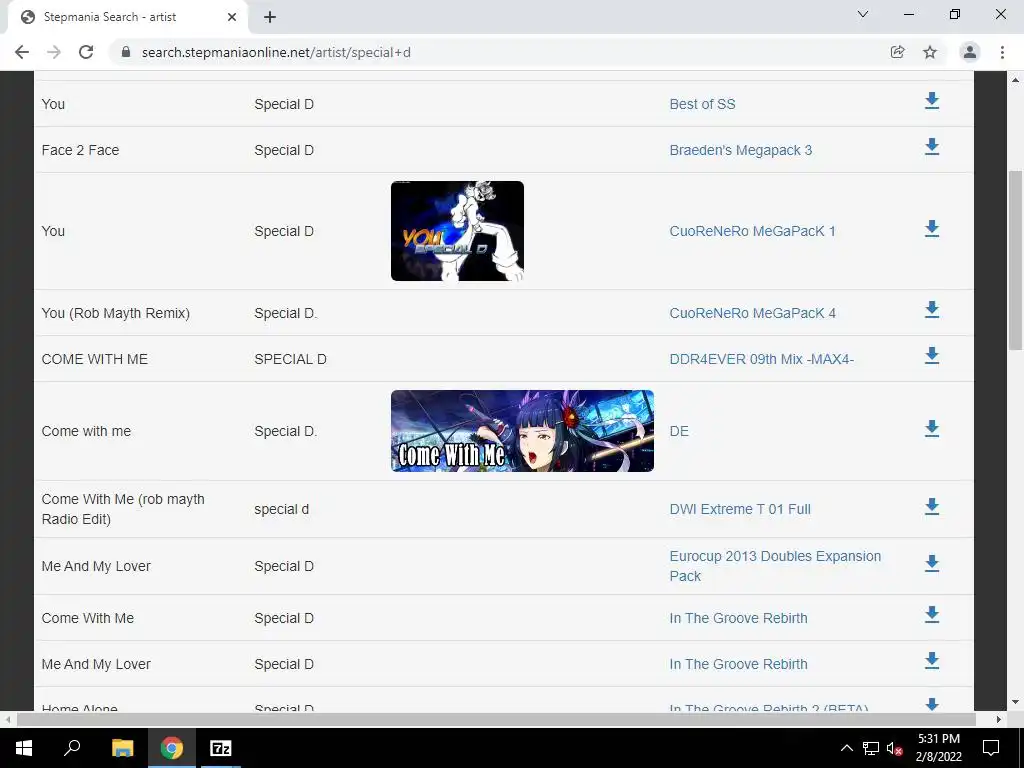1024x768 pixels.
Task: Share this page icon
Action: pyautogui.click(x=897, y=52)
